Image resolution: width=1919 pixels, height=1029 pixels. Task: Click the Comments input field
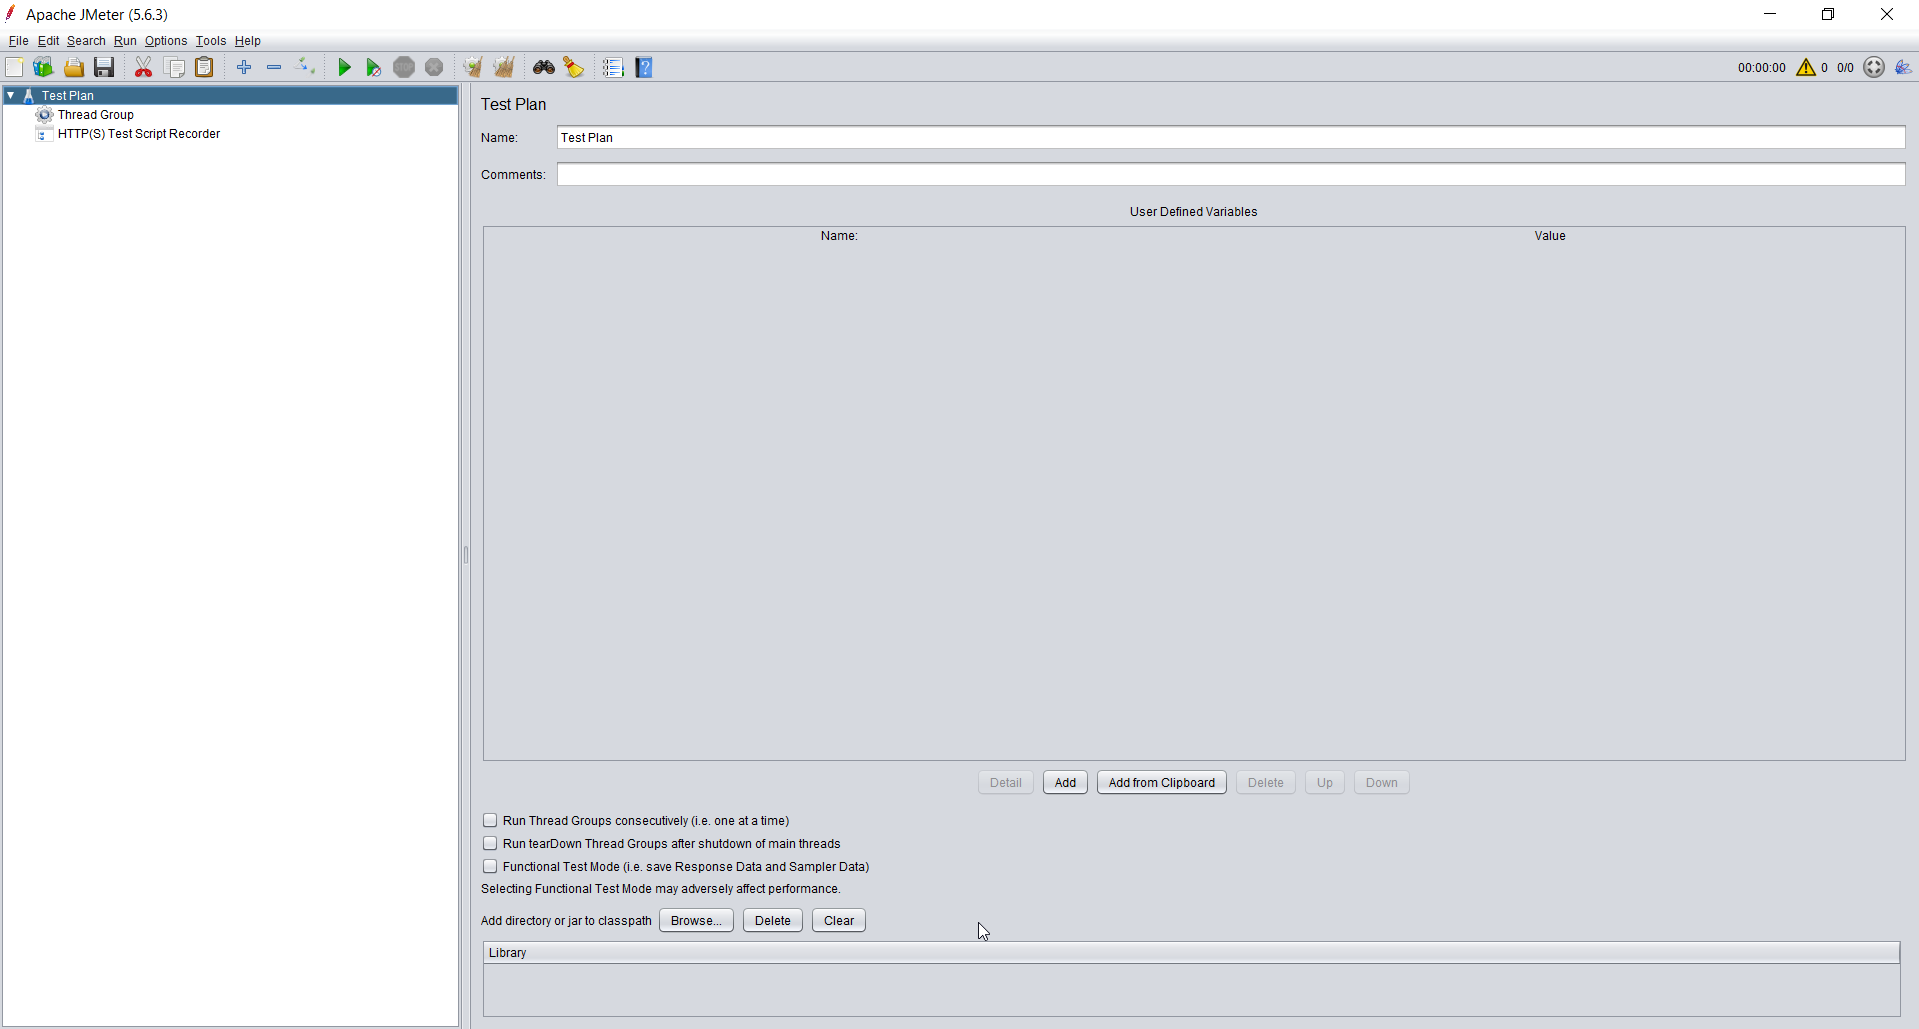(1230, 175)
